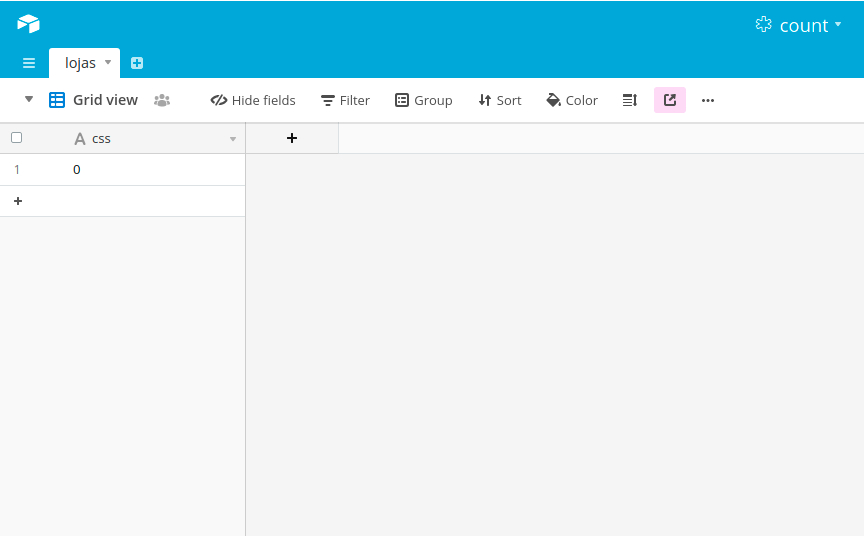Screen dimensions: 864x536
Task: Toggle the select all rows checkbox
Action: pyautogui.click(x=16, y=138)
